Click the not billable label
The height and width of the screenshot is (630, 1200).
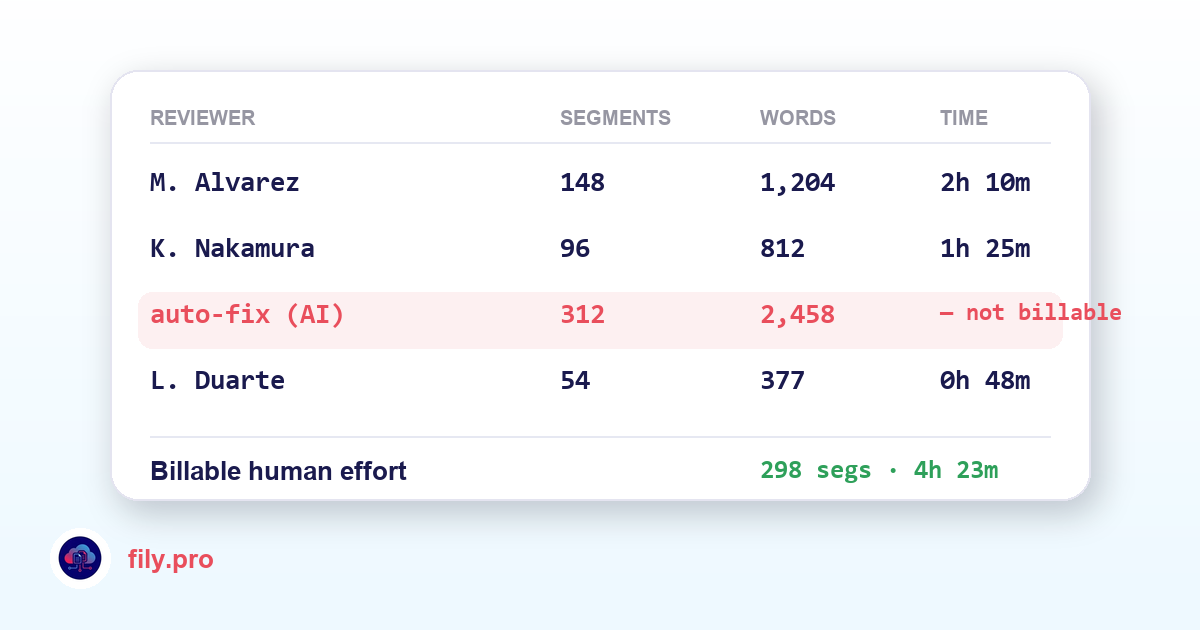[1030, 313]
